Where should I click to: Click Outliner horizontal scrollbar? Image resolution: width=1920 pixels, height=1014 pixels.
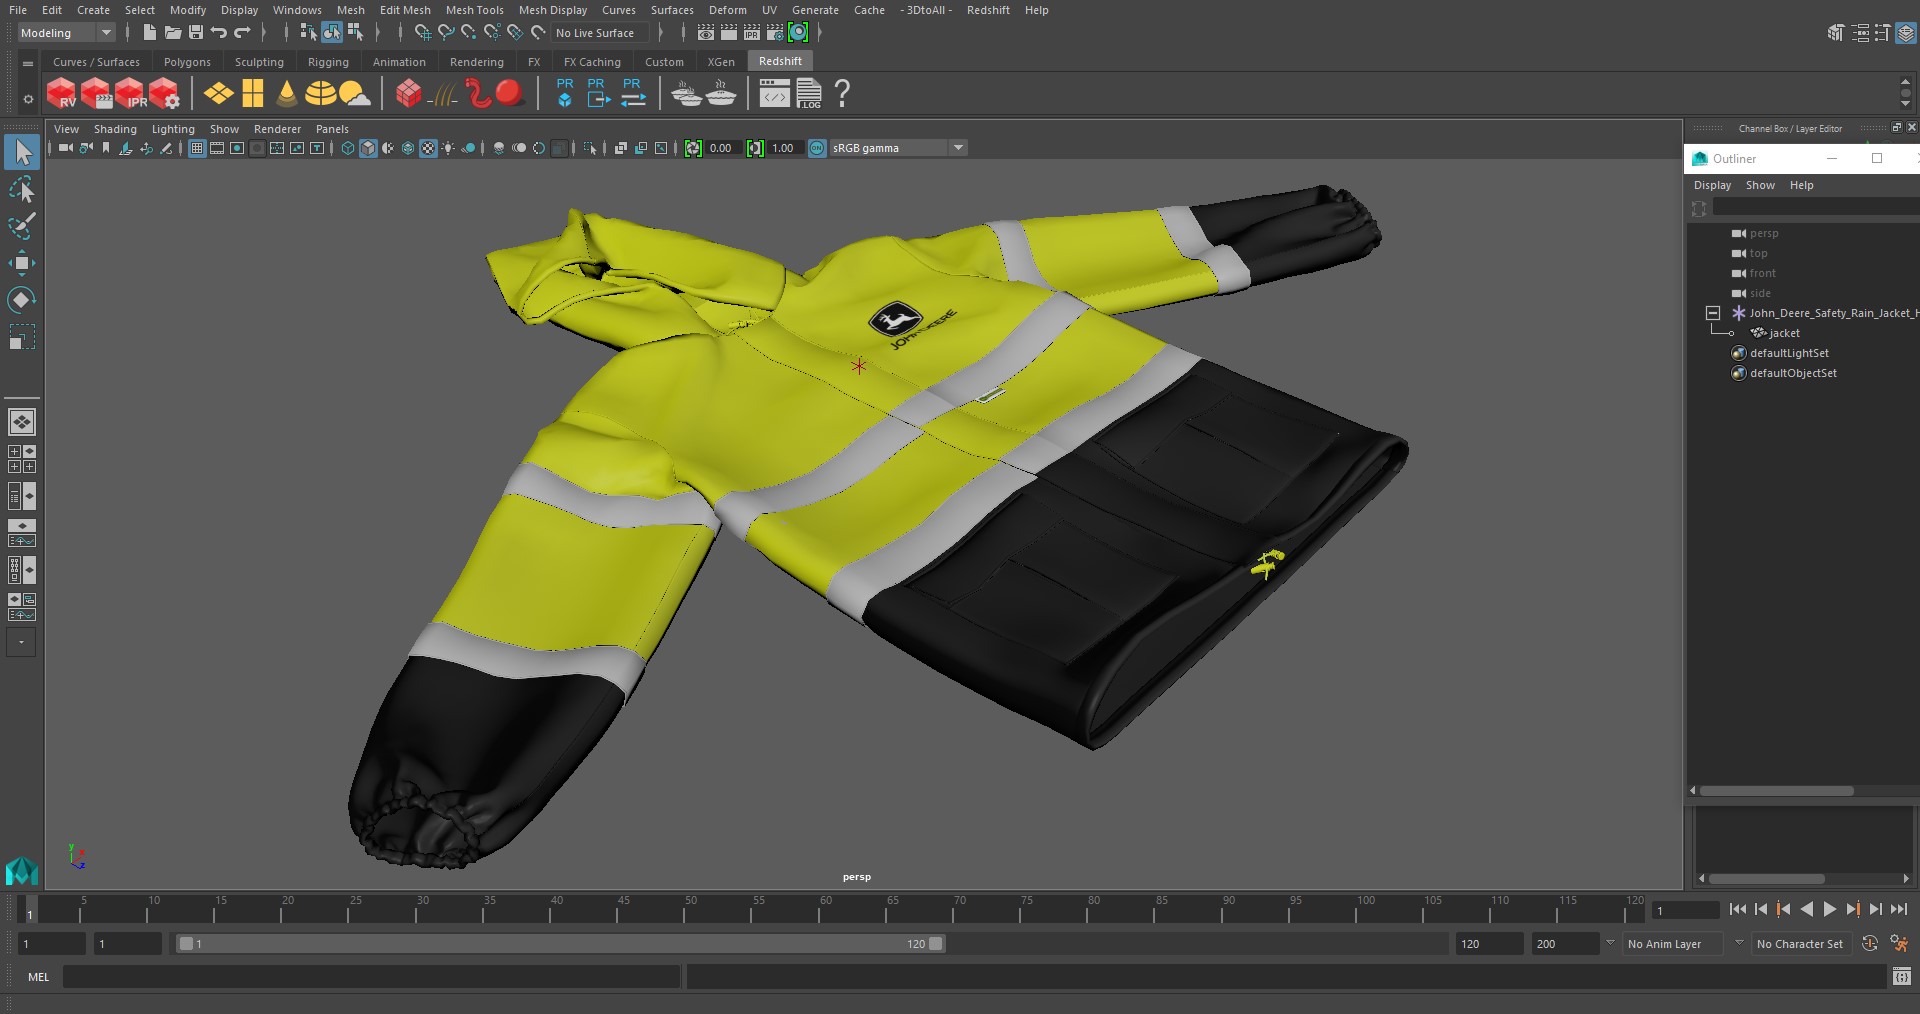point(1777,790)
